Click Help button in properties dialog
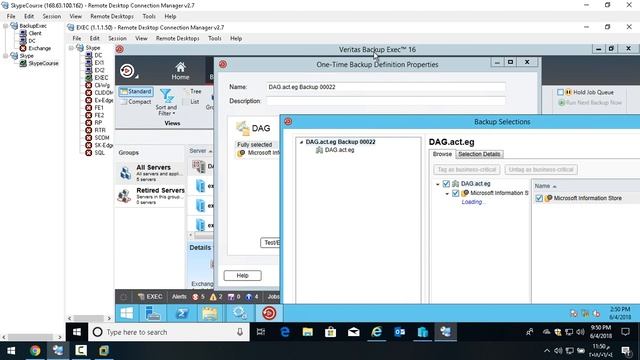This screenshot has height=360, width=640. [x=242, y=276]
